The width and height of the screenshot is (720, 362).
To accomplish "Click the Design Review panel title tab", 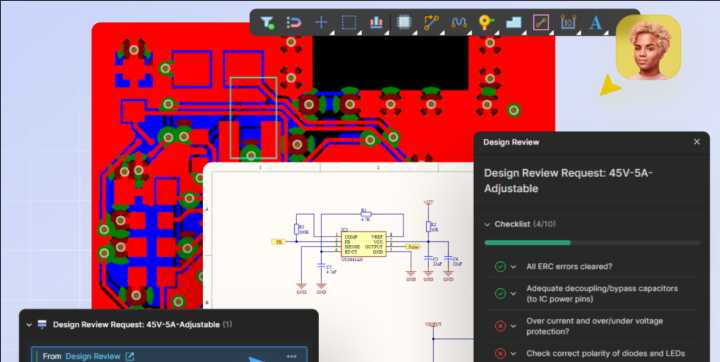I will point(511,142).
